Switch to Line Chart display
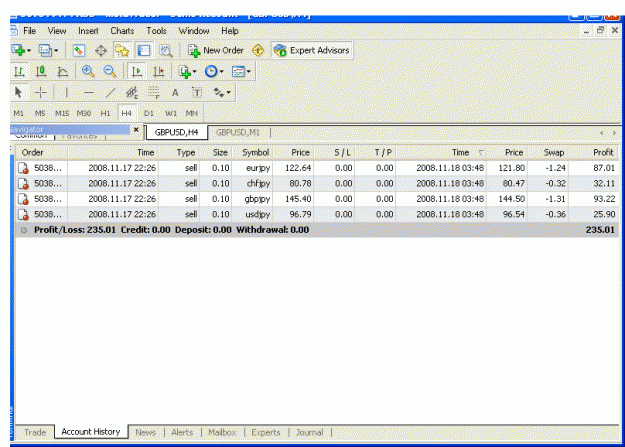This screenshot has width=625, height=447. [62, 72]
